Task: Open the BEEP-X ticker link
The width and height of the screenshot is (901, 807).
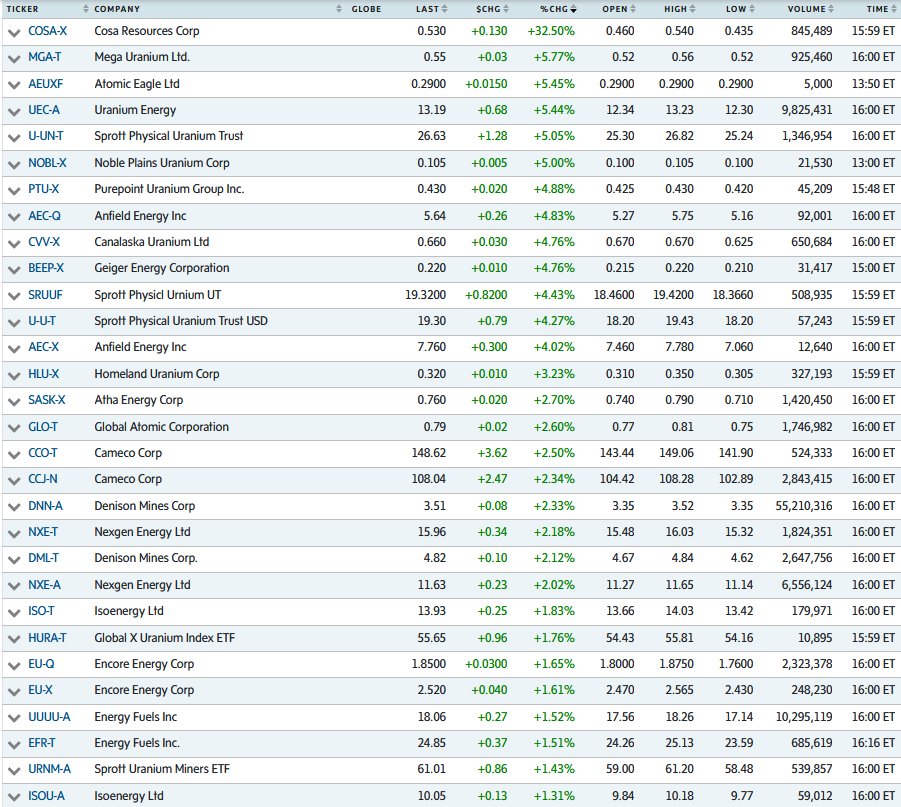Action: click(46, 268)
